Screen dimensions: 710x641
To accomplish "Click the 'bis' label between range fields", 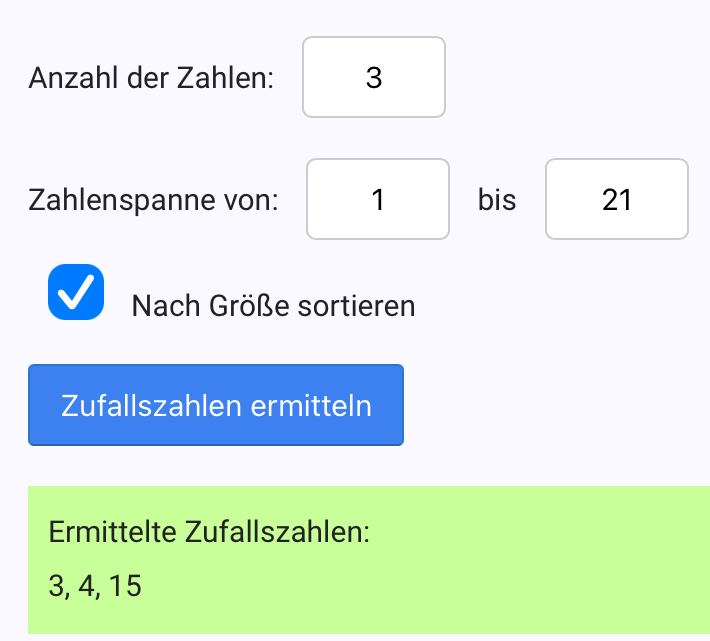I will (x=497, y=201).
